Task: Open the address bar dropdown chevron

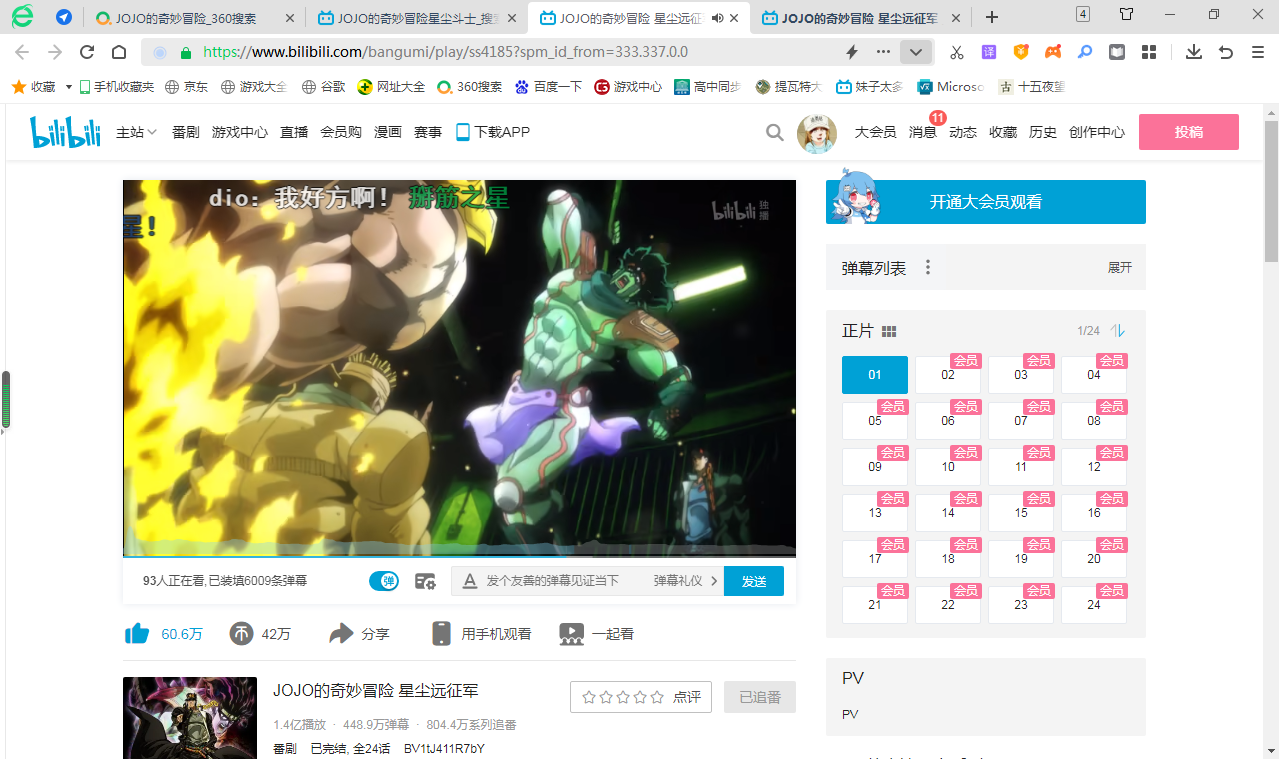Action: pyautogui.click(x=915, y=52)
